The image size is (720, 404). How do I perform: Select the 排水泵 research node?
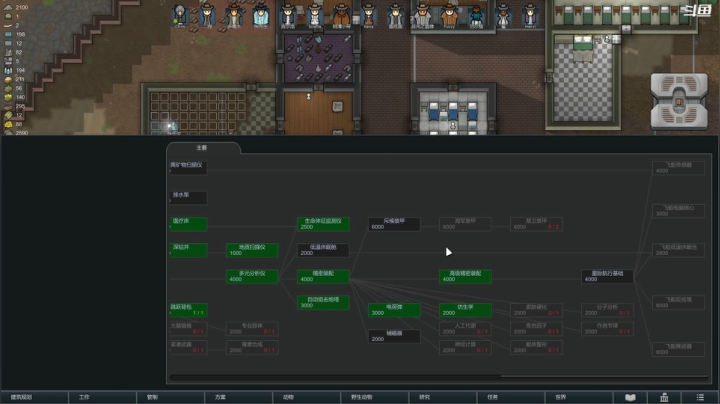[188, 198]
